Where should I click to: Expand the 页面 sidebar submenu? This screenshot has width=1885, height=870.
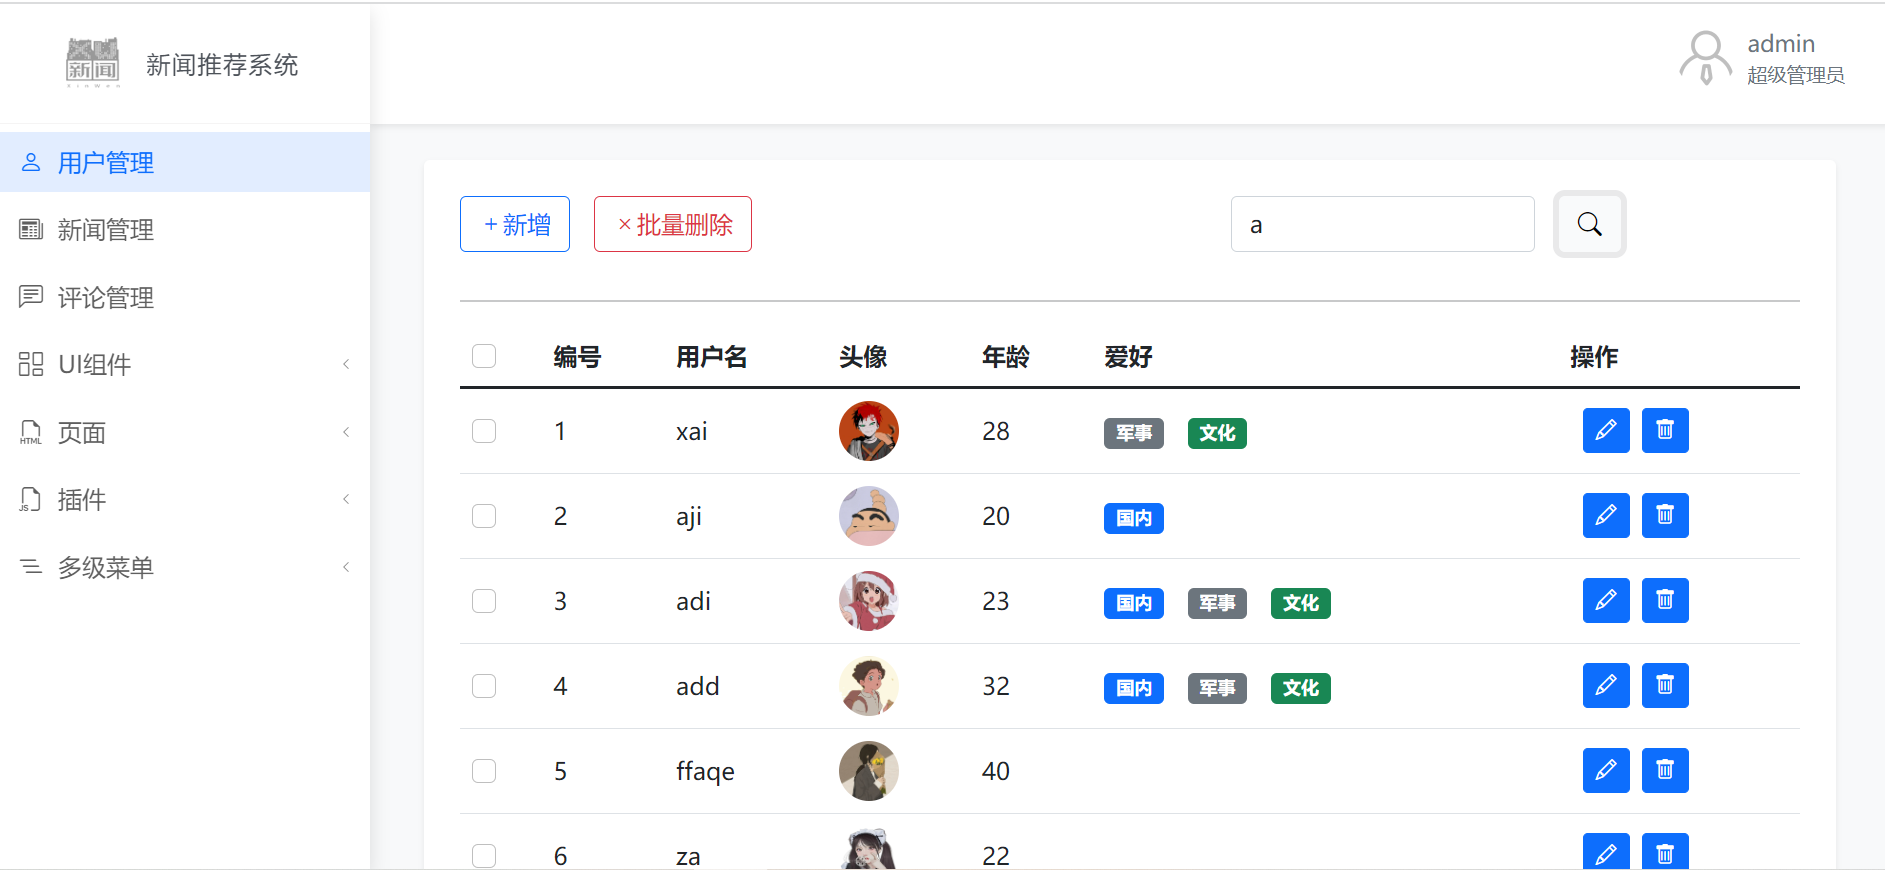click(185, 432)
